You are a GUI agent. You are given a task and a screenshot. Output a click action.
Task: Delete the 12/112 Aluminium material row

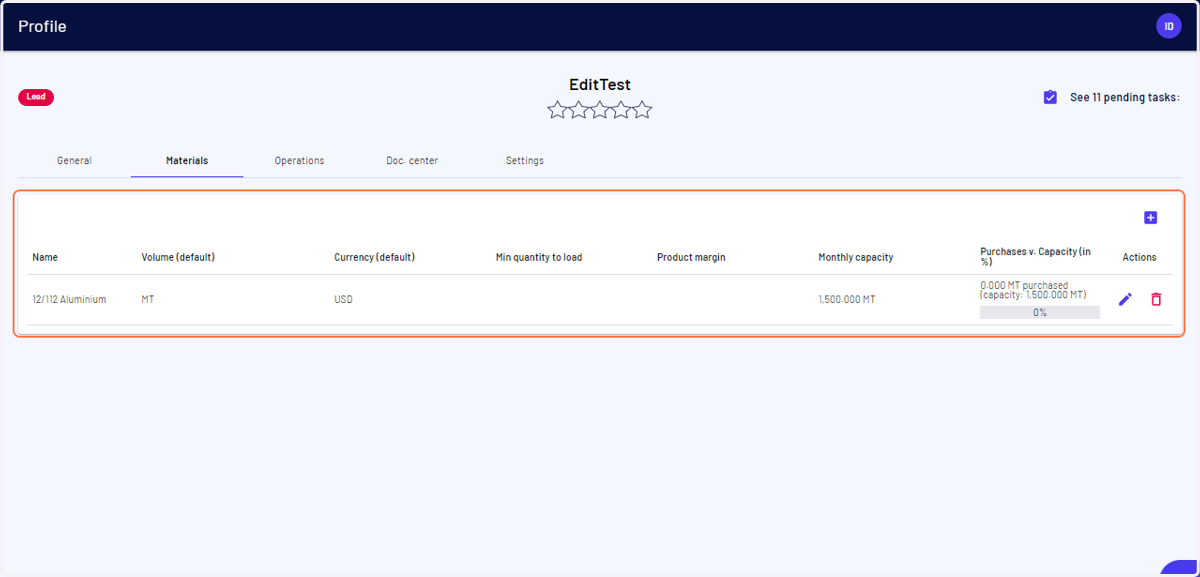click(x=1156, y=299)
